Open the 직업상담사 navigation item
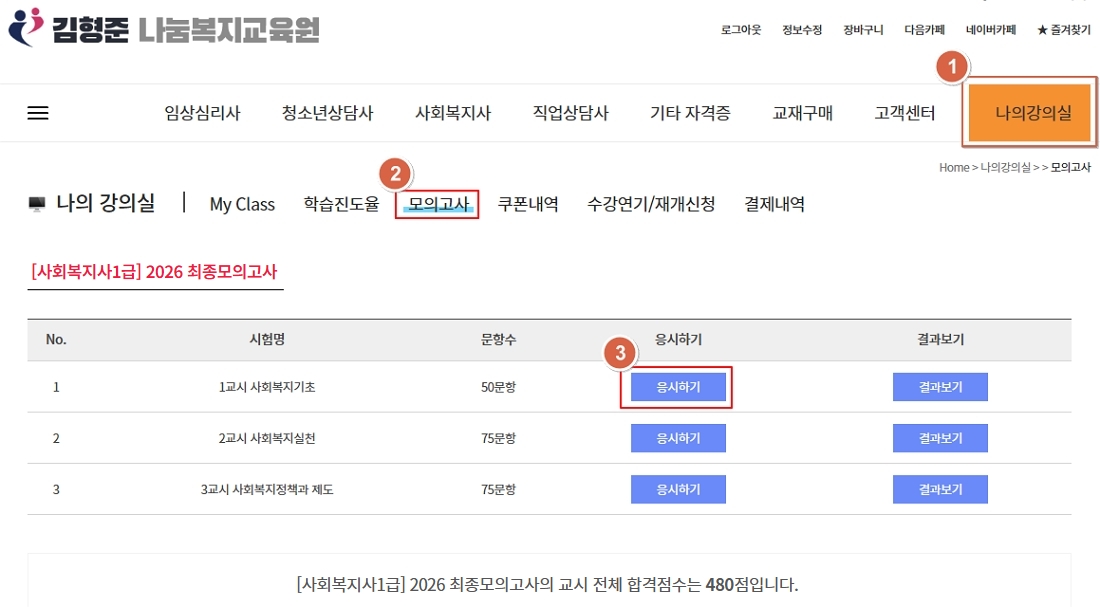 570,113
